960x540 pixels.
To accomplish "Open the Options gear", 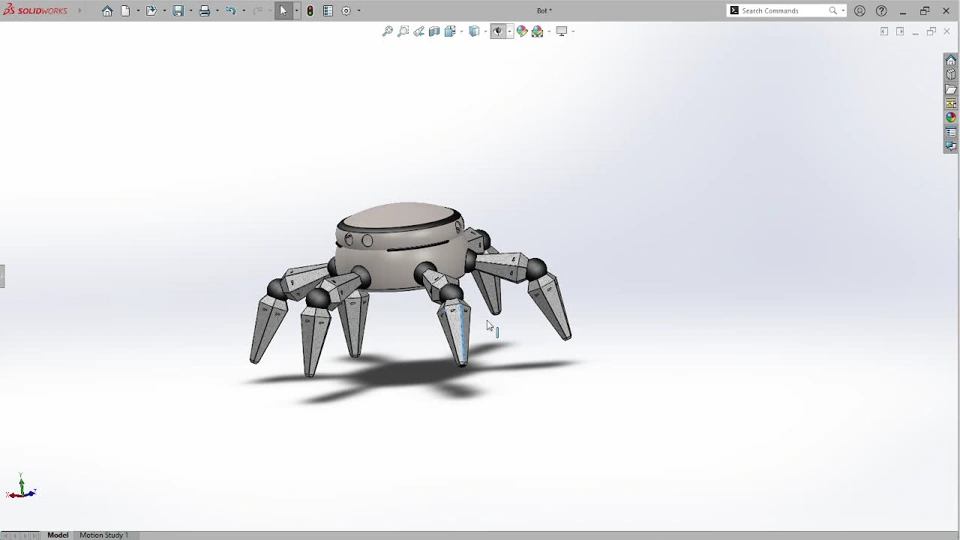I will click(x=346, y=11).
